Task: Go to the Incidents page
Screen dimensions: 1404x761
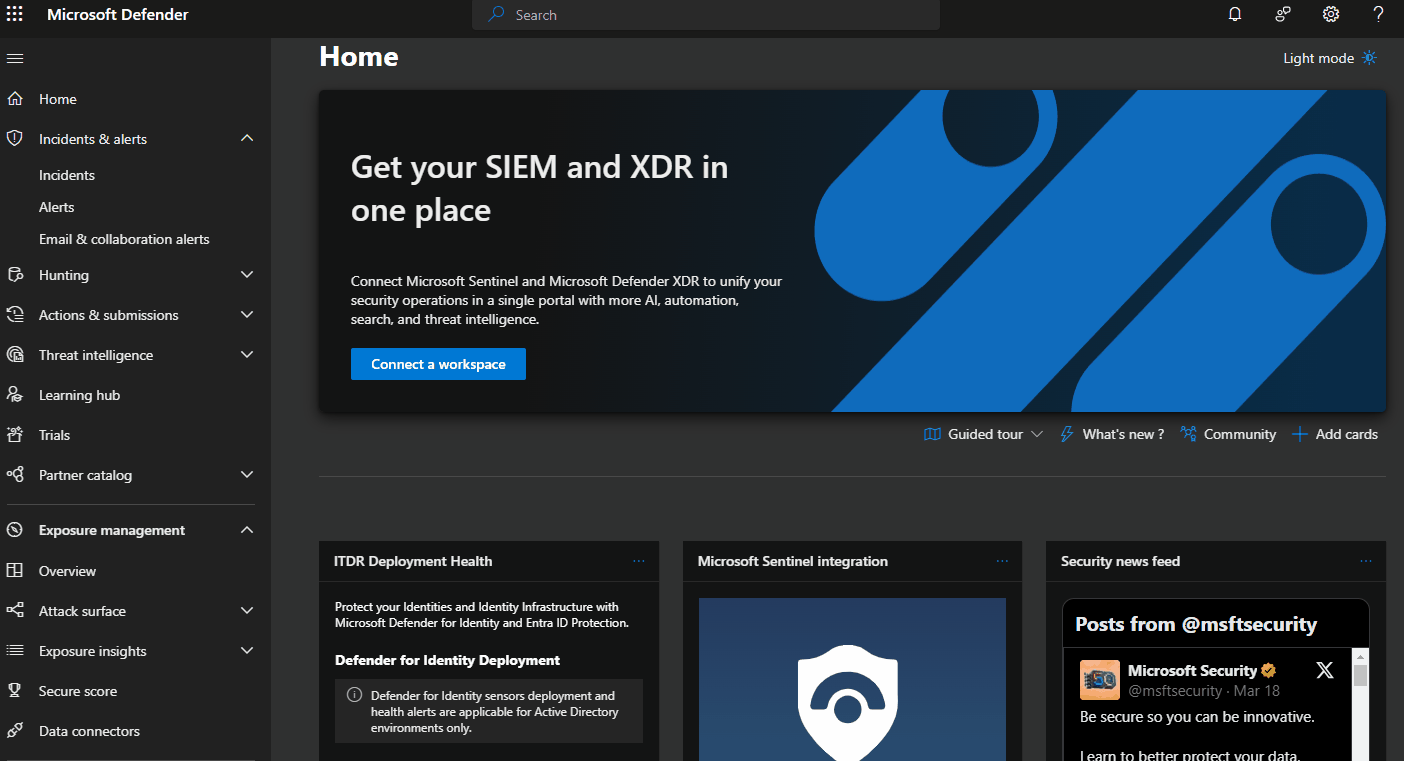Action: point(66,174)
